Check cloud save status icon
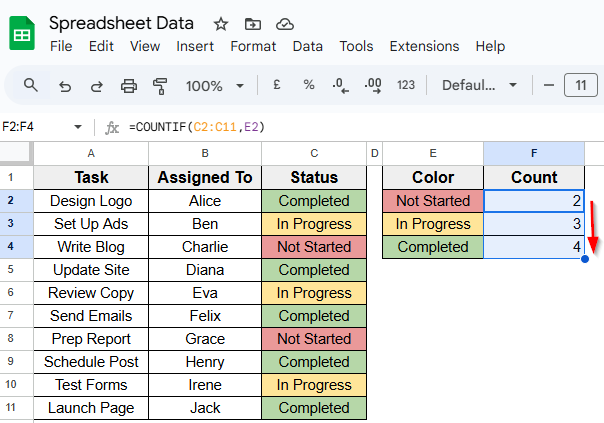604x423 pixels. pyautogui.click(x=285, y=24)
